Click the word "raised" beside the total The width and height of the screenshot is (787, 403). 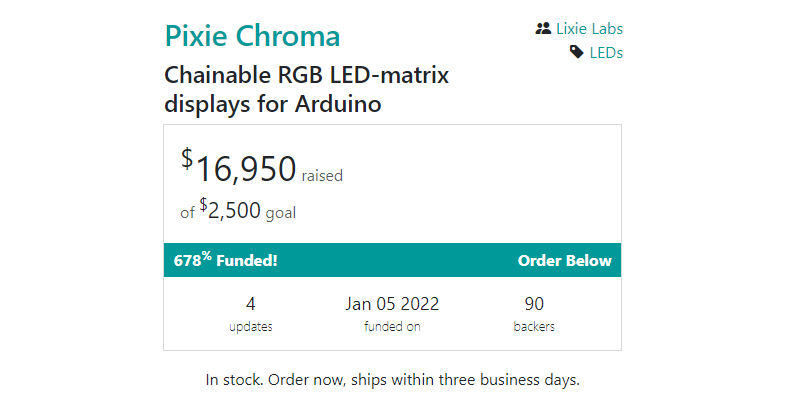tap(322, 176)
